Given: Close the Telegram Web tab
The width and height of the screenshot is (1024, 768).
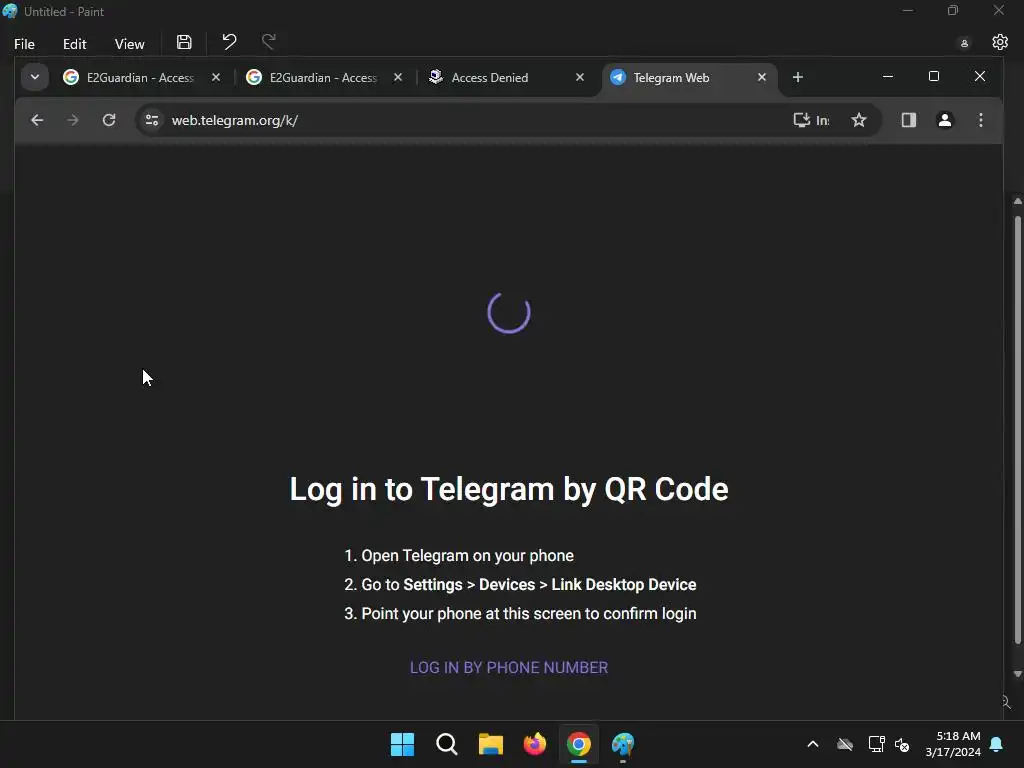Looking at the screenshot, I should (x=761, y=77).
